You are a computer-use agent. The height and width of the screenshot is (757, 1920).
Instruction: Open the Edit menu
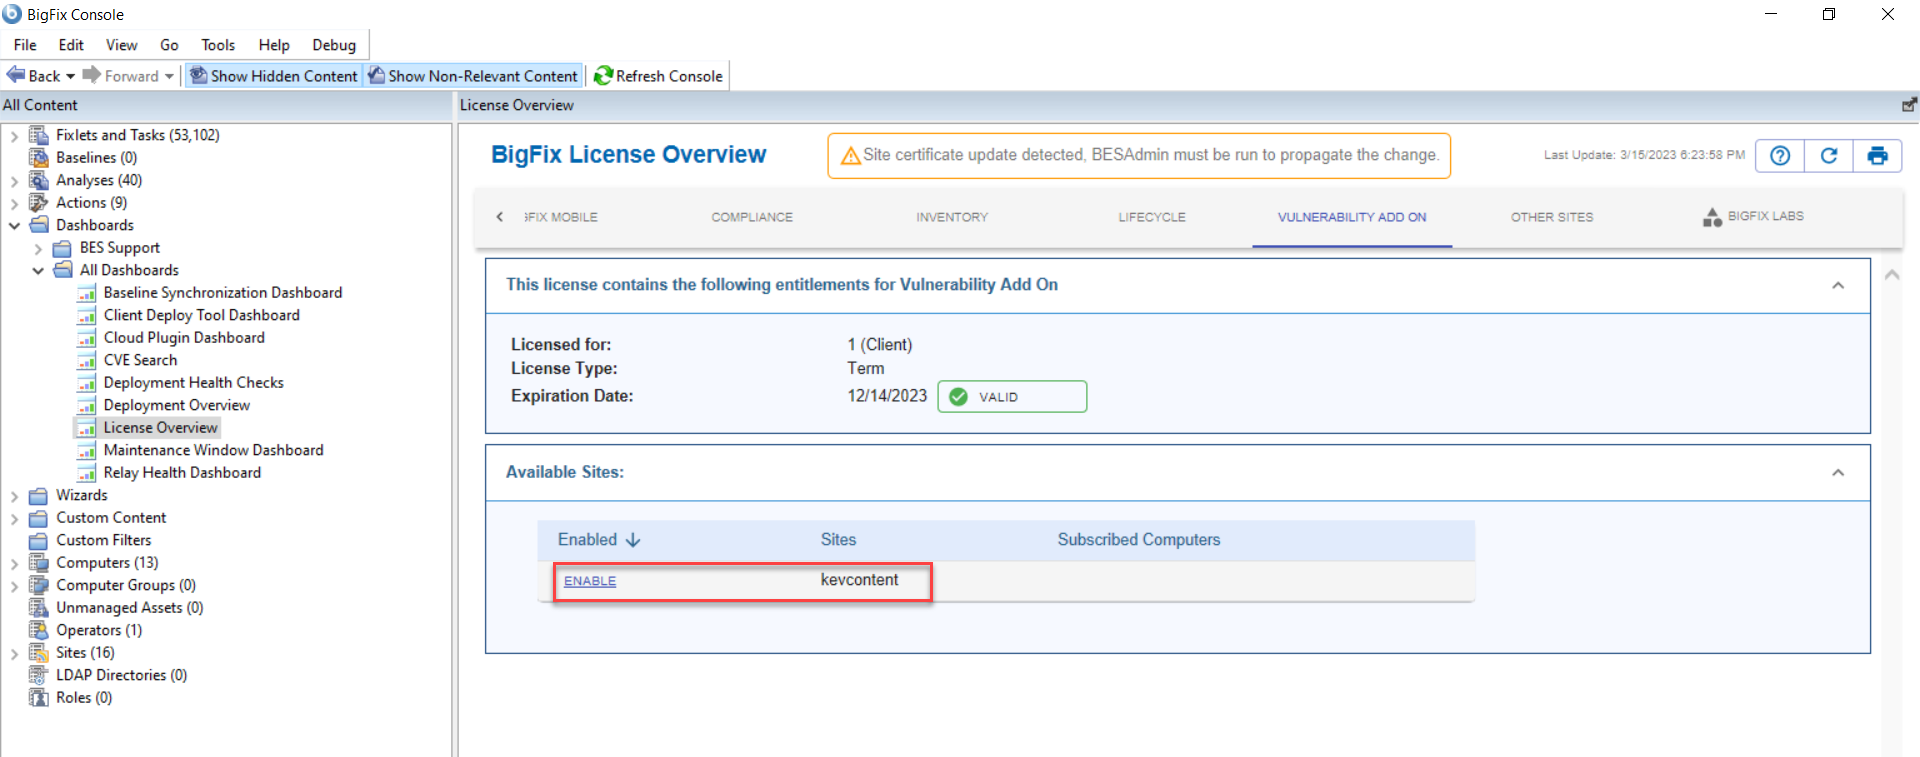(71, 45)
